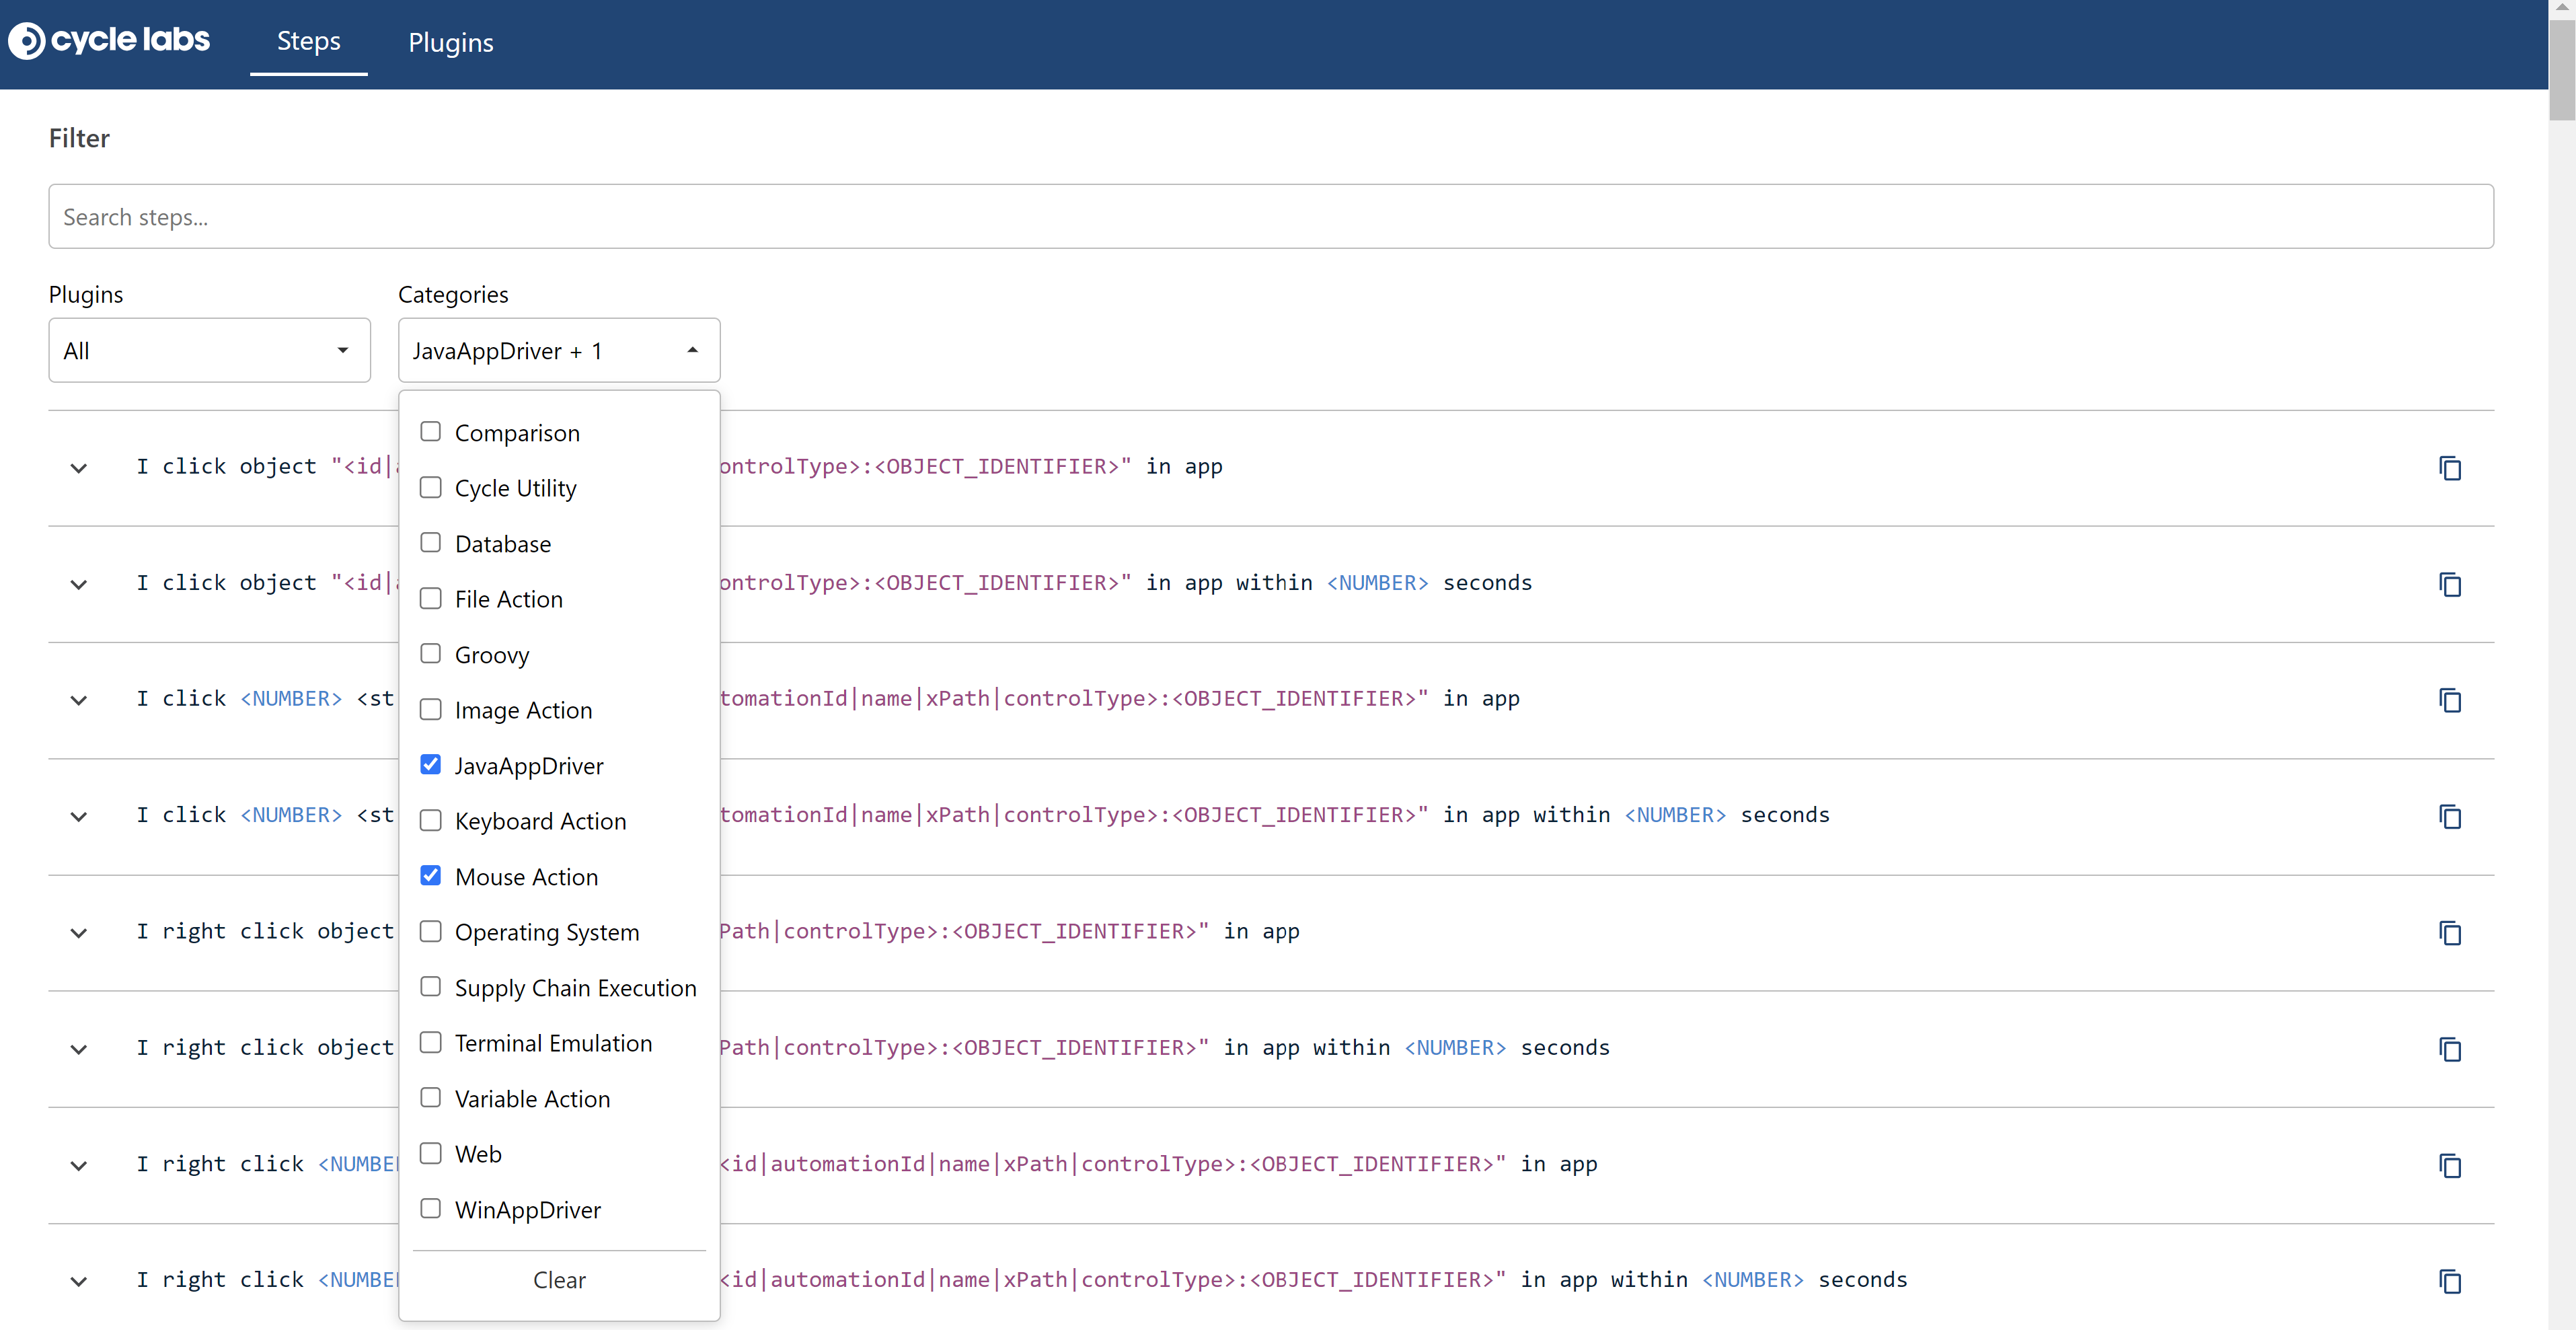Image resolution: width=2576 pixels, height=1330 pixels.
Task: Uncheck the JavaAppDriver category checkbox
Action: (x=430, y=765)
